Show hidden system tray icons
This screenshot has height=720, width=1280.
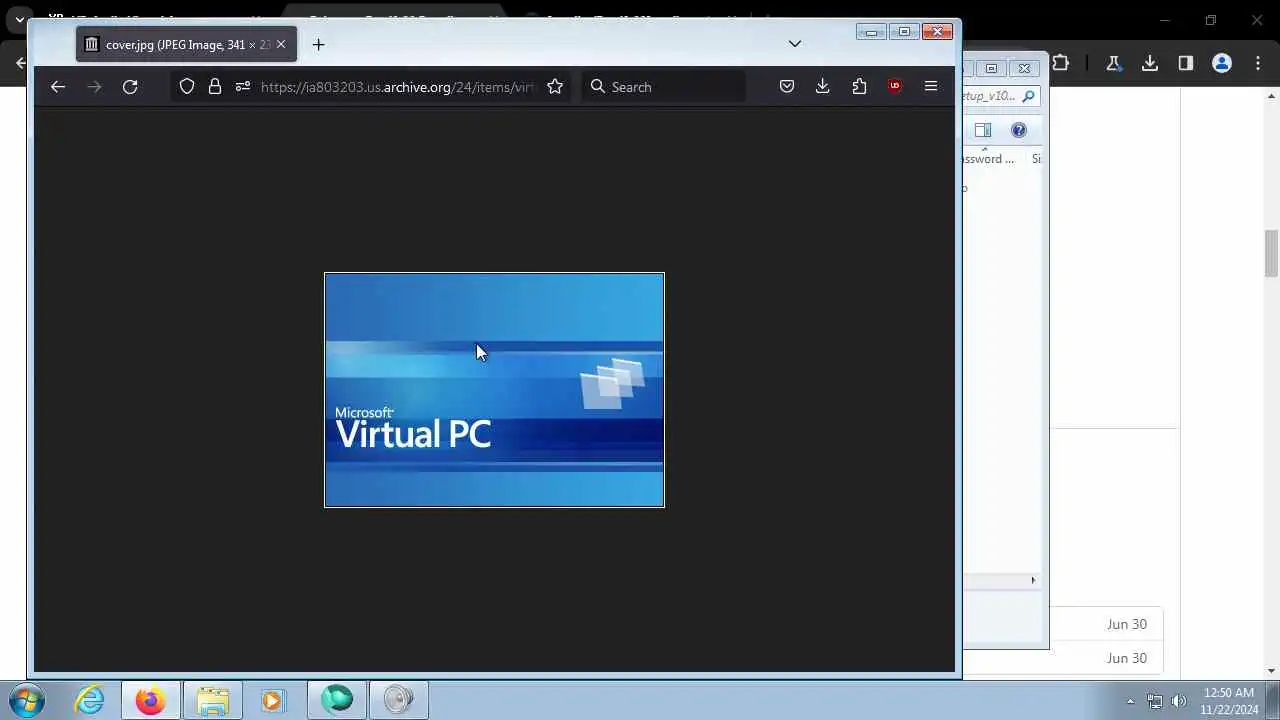pos(1131,701)
